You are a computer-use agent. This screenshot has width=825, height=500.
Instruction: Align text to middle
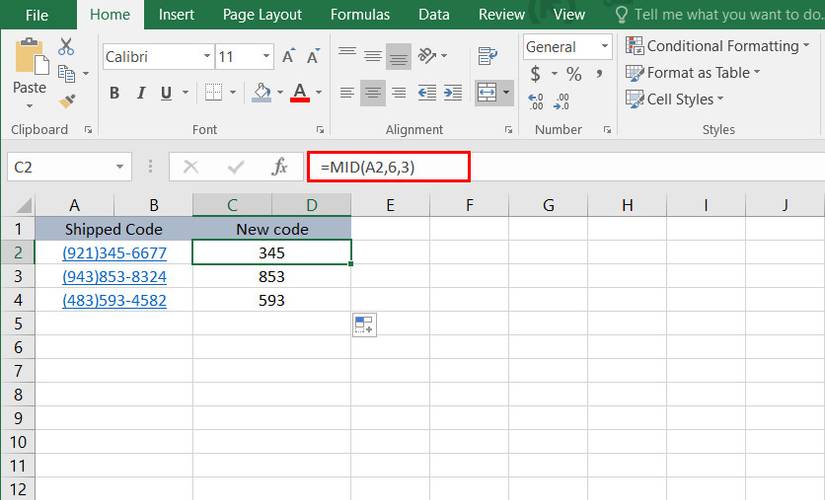(x=373, y=55)
